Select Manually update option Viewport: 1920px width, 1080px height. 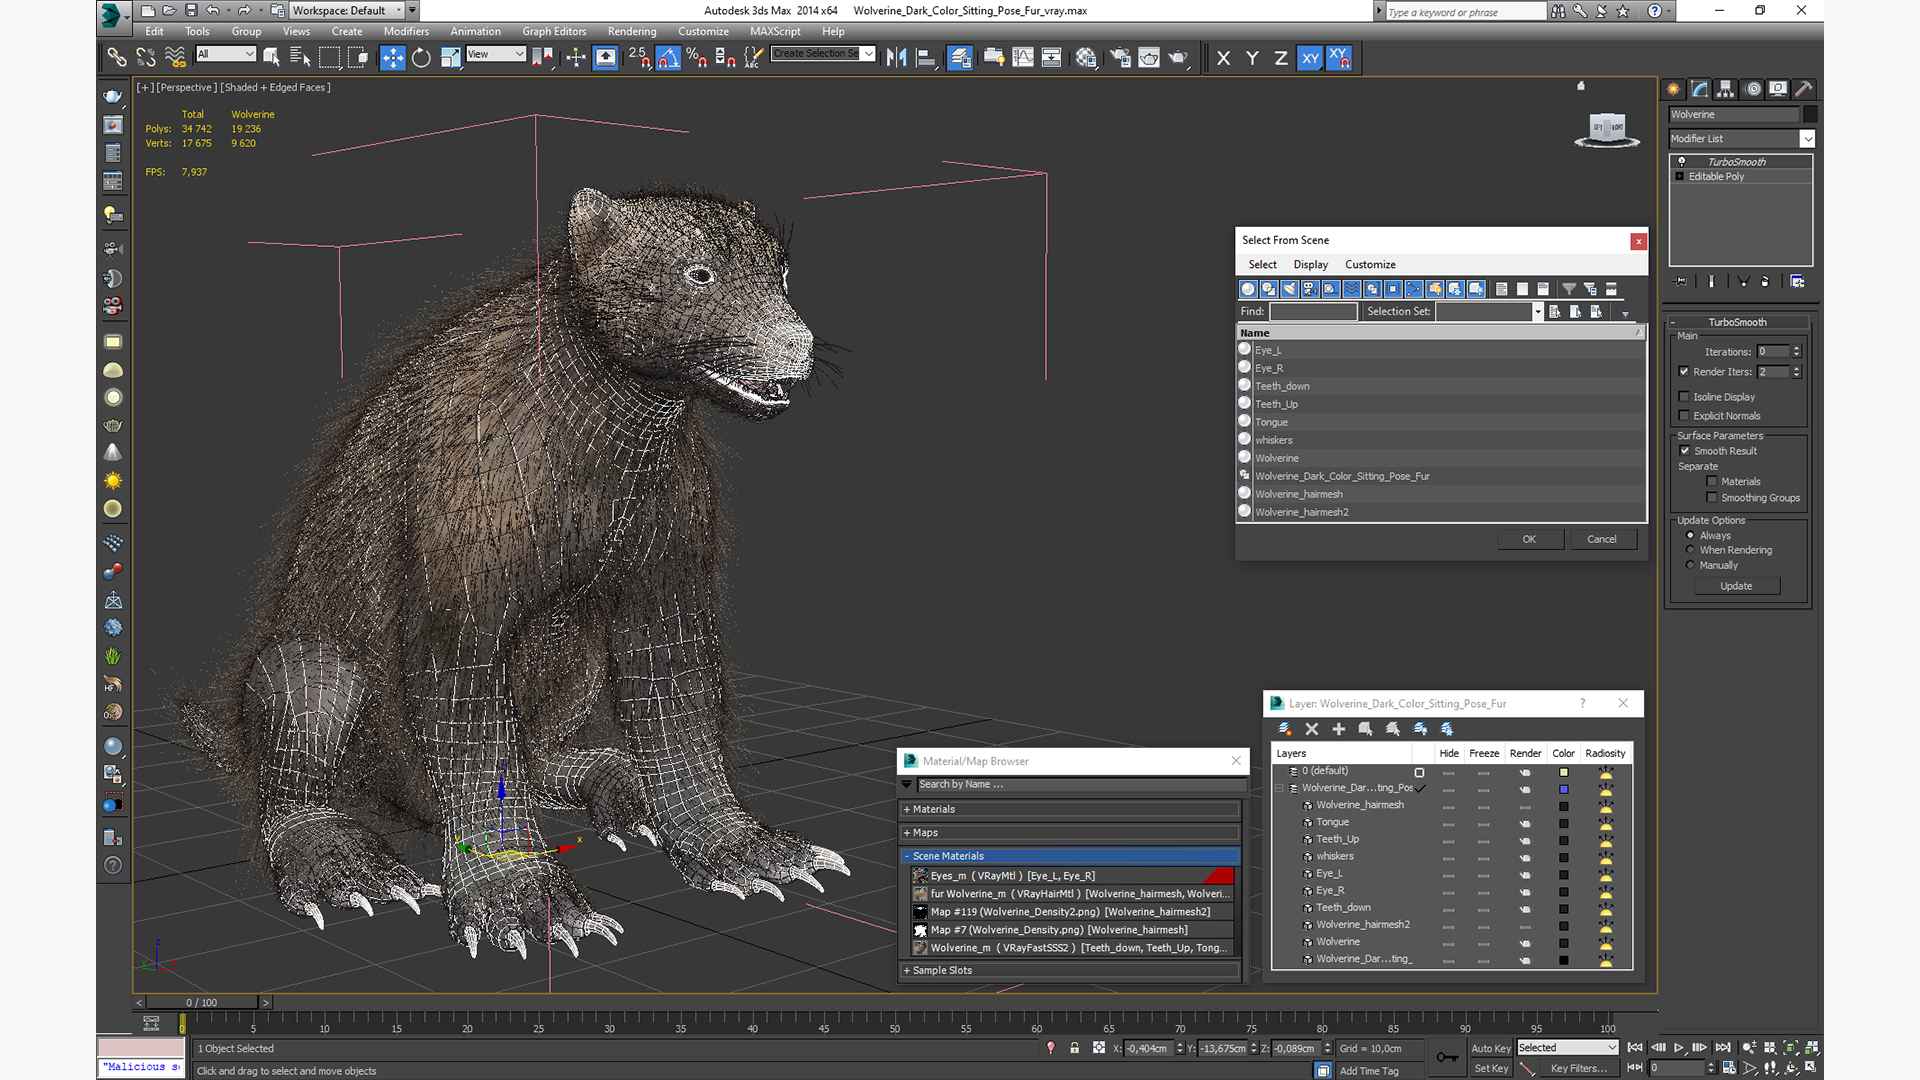[1691, 565]
